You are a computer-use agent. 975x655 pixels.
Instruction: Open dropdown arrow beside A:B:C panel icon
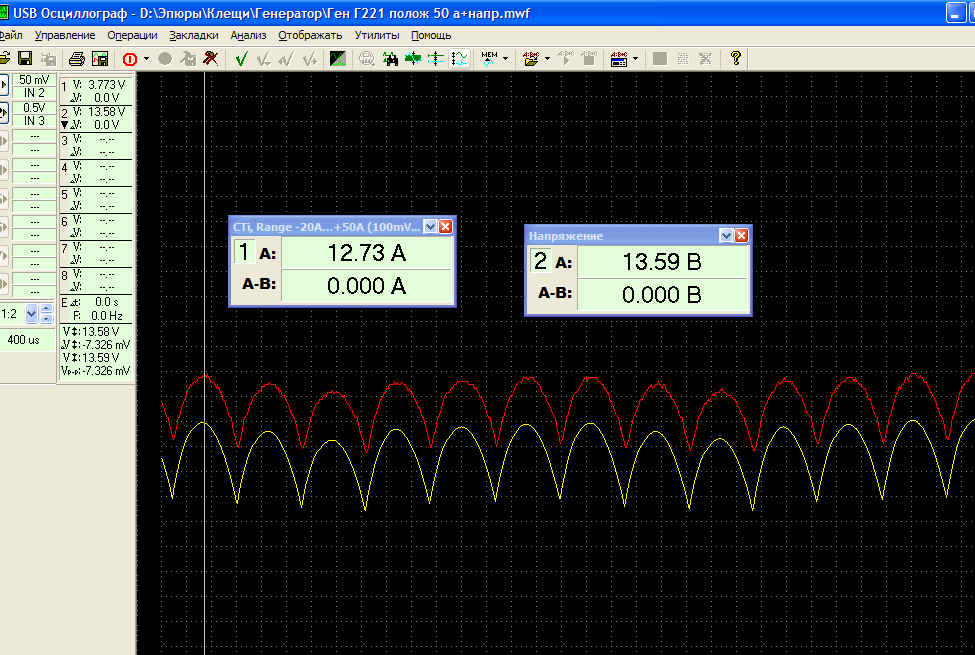click(635, 59)
